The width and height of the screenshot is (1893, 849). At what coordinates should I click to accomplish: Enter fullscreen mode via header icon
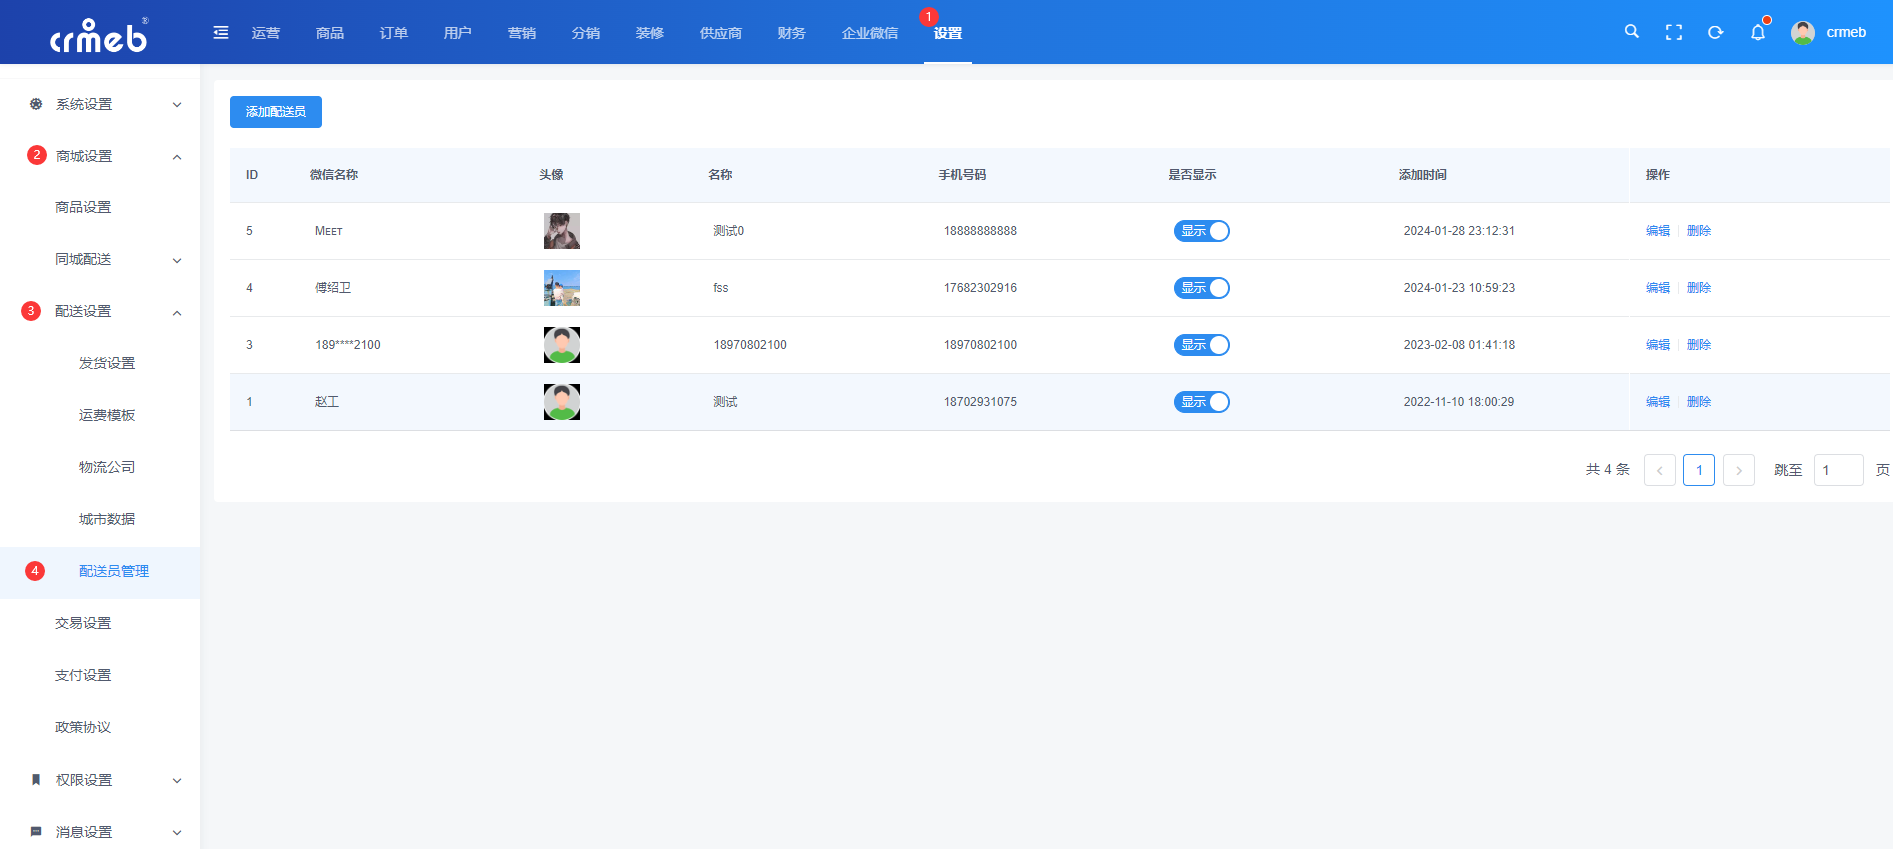pos(1673,32)
